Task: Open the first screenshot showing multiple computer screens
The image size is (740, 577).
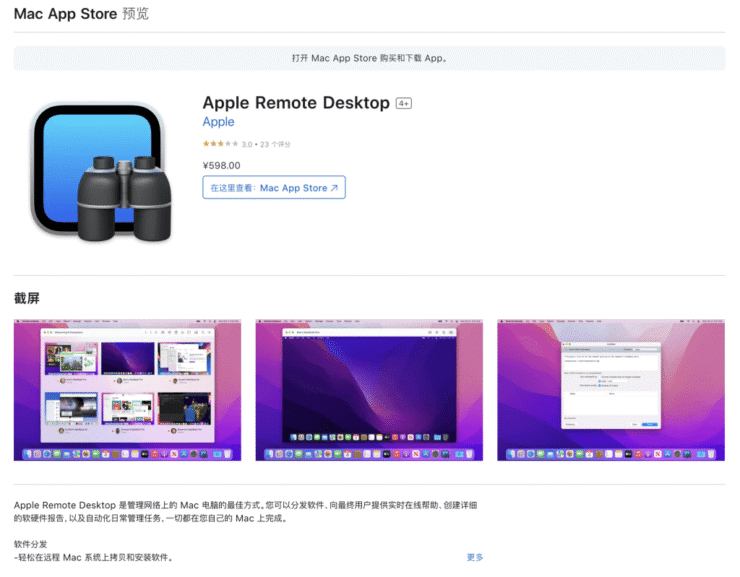Action: 127,390
